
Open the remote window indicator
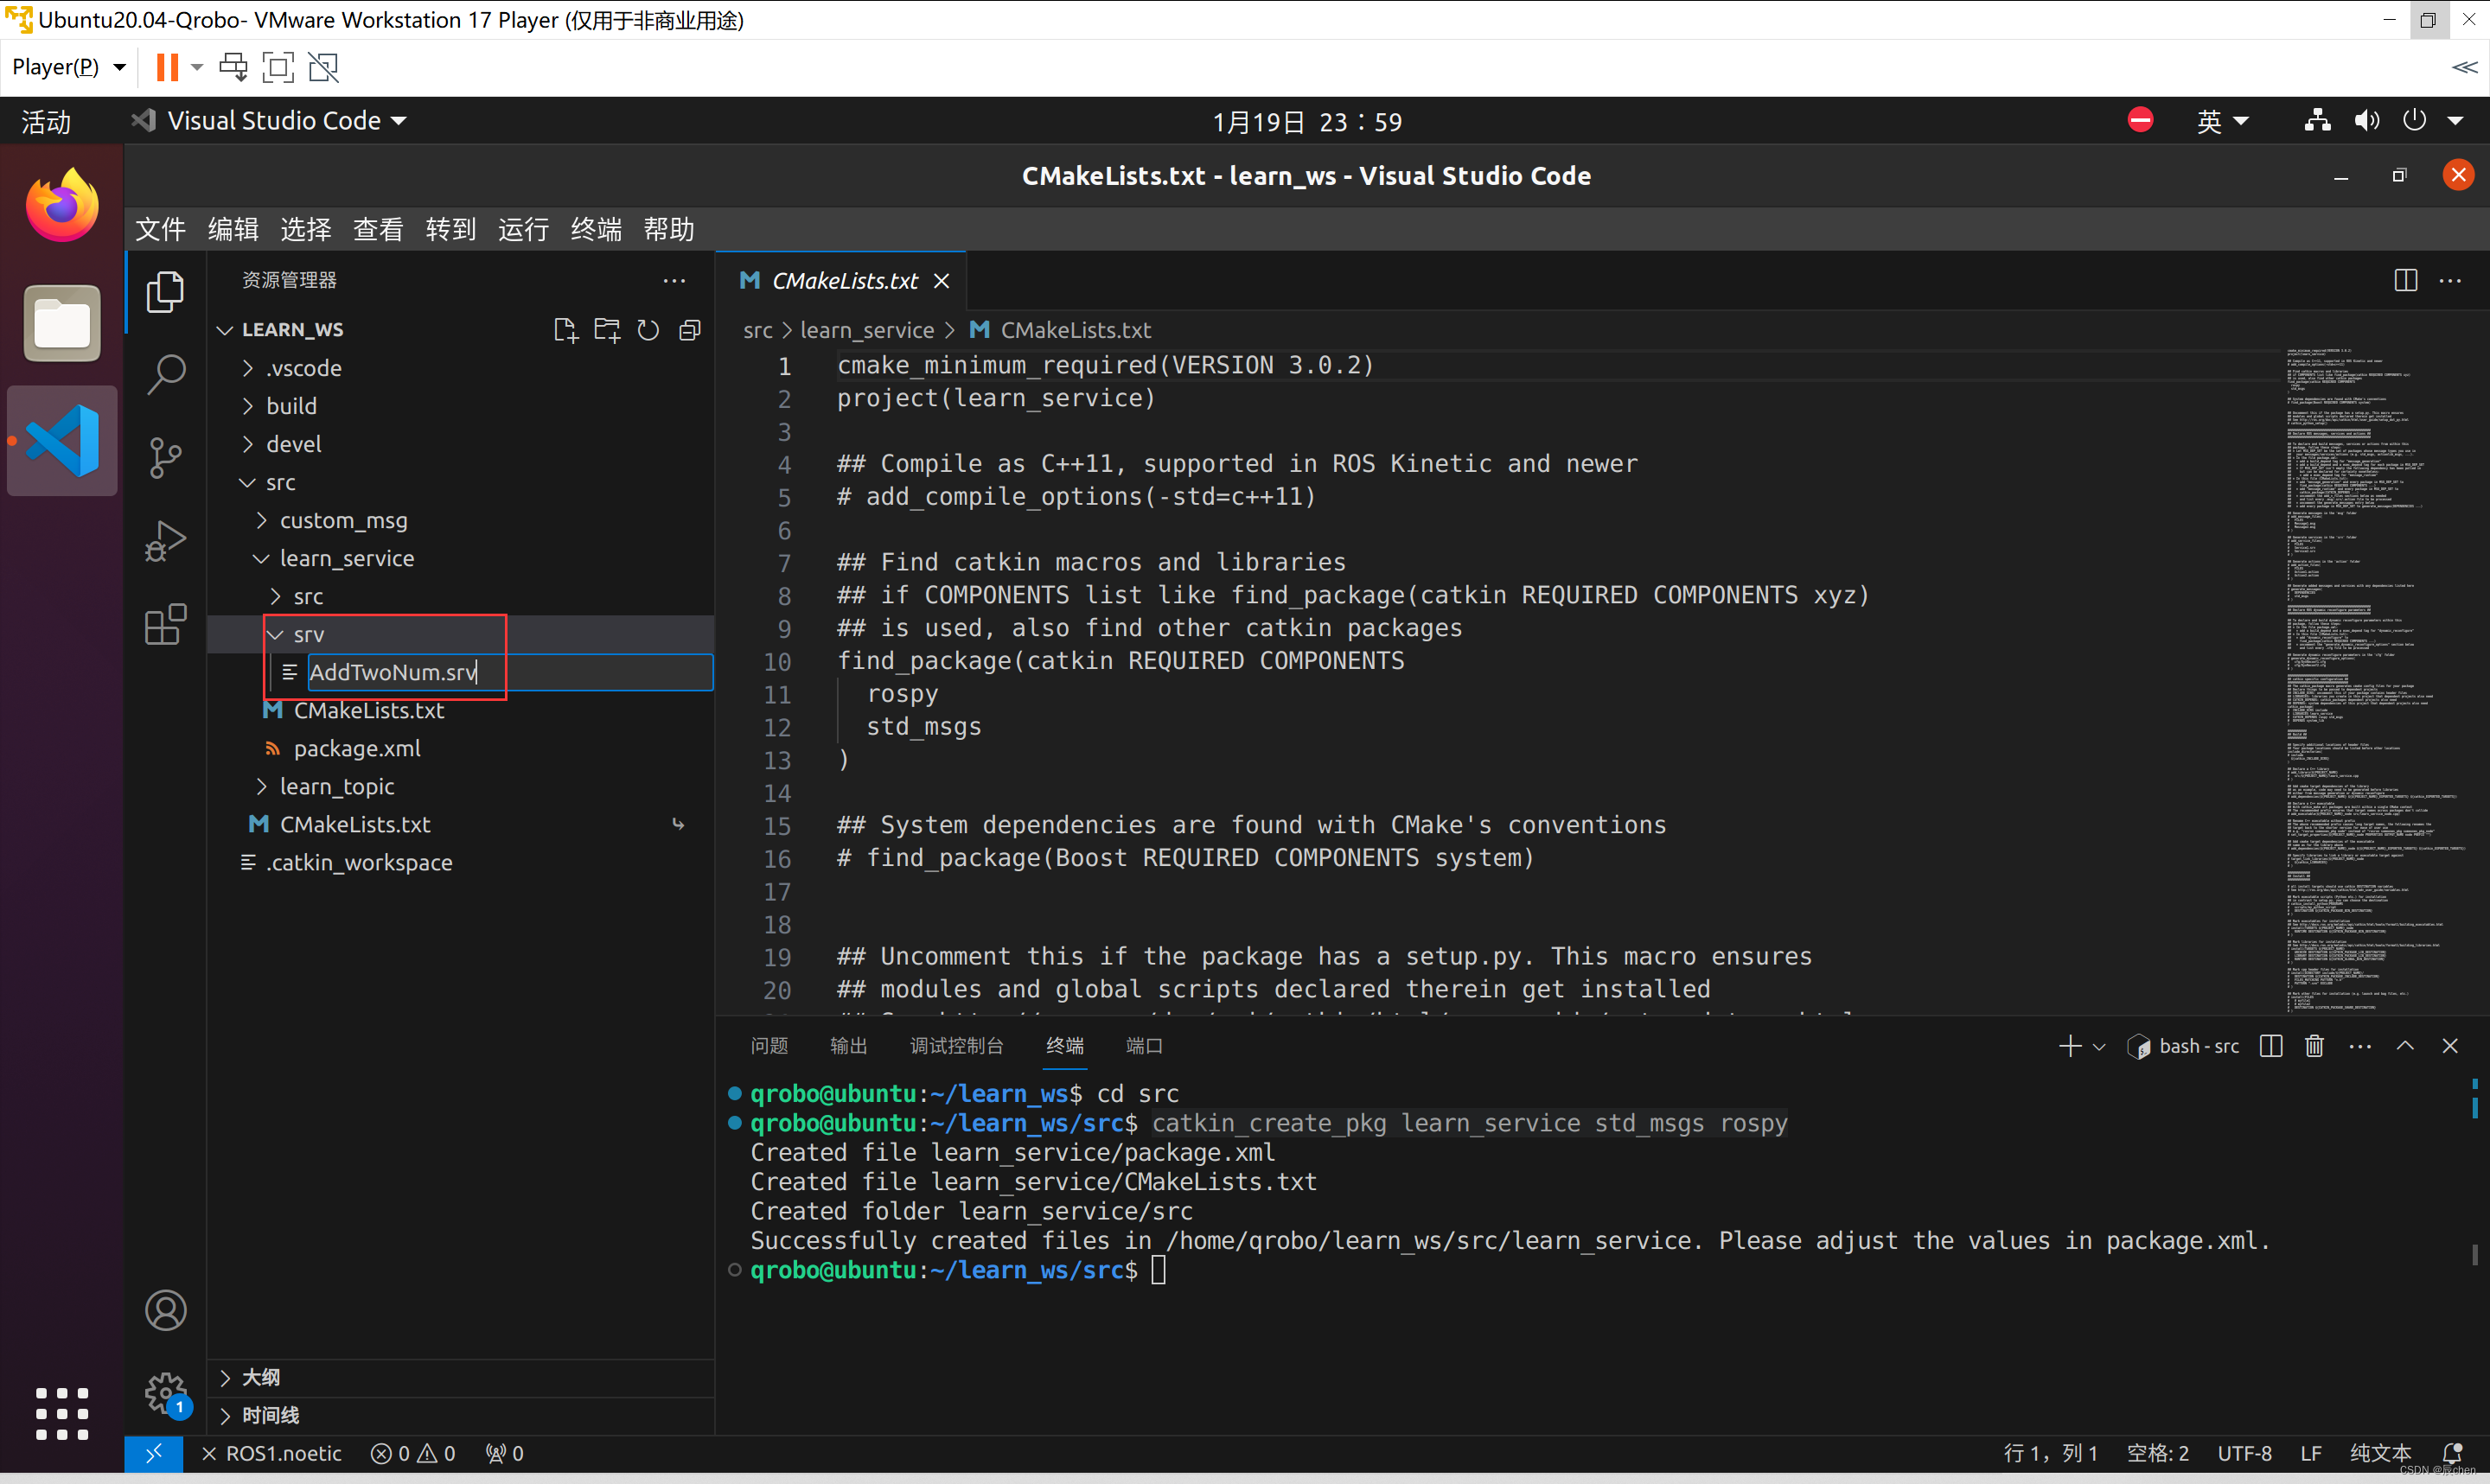coord(153,1453)
